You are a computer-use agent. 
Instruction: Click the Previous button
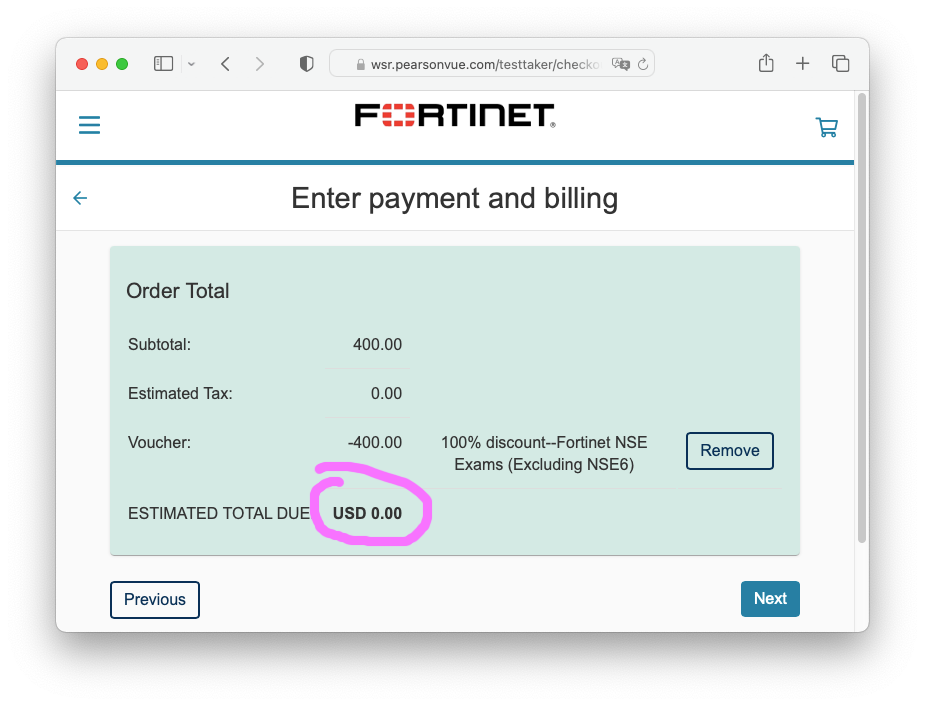pyautogui.click(x=155, y=599)
